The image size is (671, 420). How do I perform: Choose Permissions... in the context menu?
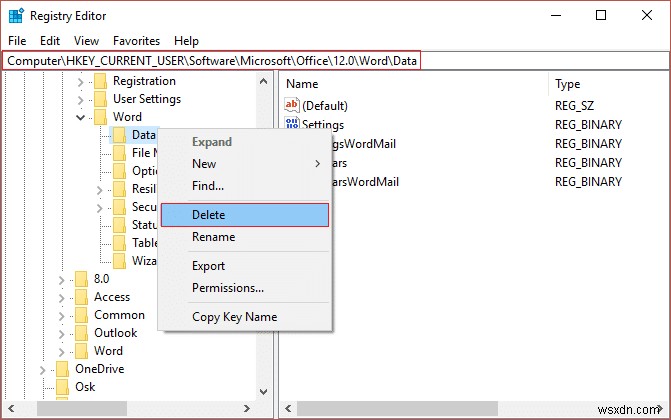pos(245,288)
